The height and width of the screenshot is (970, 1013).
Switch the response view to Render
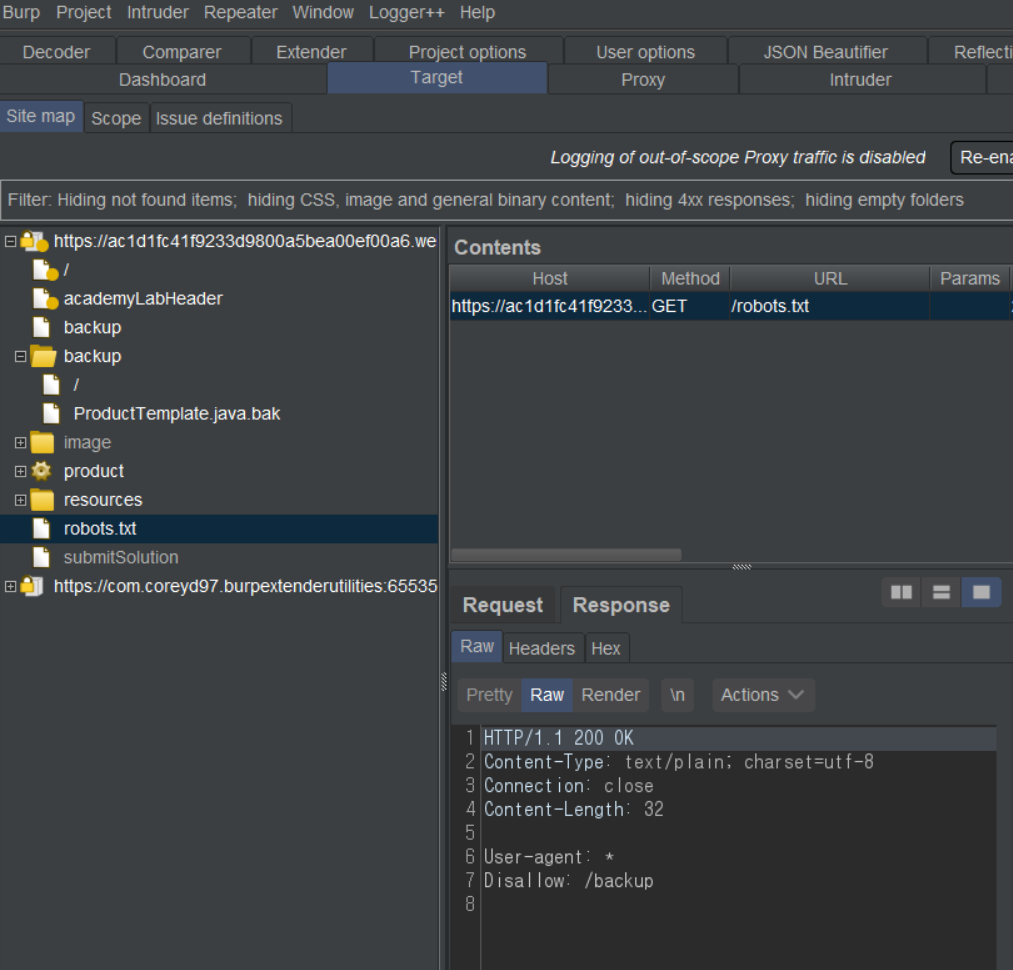[x=610, y=695]
